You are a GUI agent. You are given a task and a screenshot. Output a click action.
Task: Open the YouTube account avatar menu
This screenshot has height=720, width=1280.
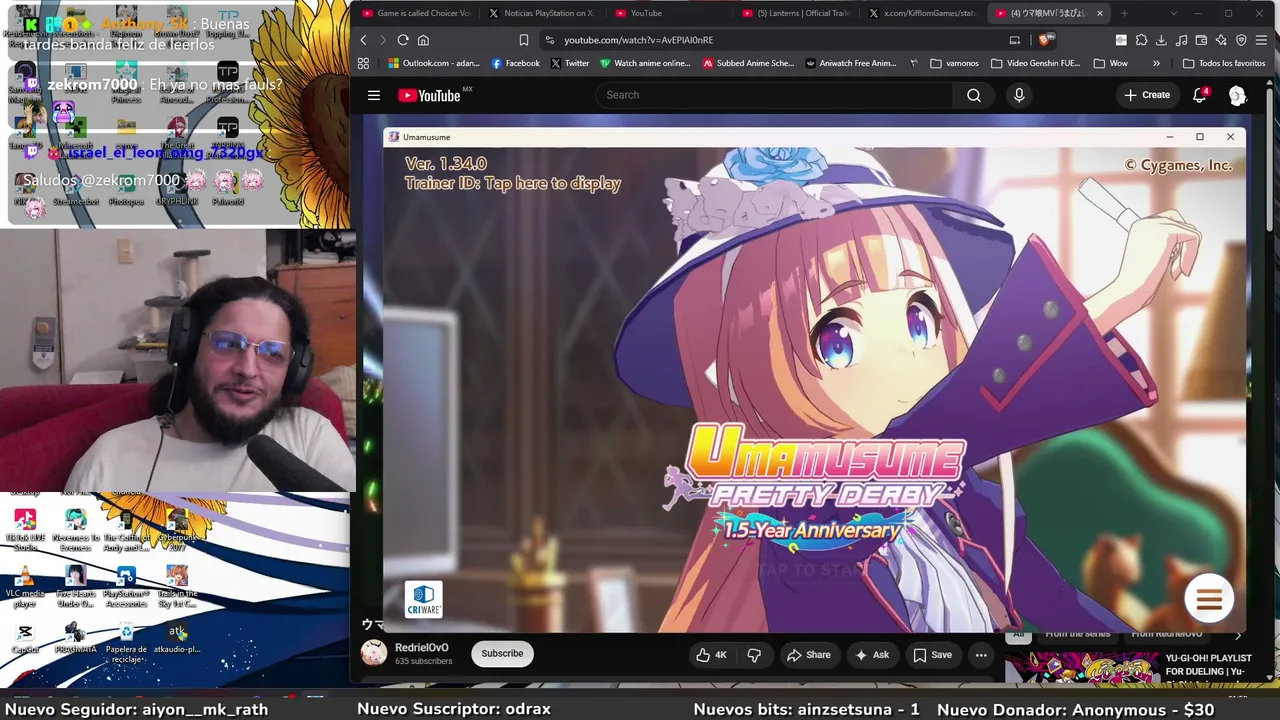pyautogui.click(x=1237, y=96)
